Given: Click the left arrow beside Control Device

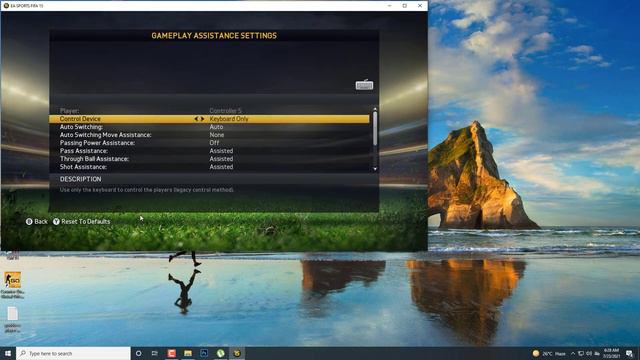Looking at the screenshot, I should (196, 119).
